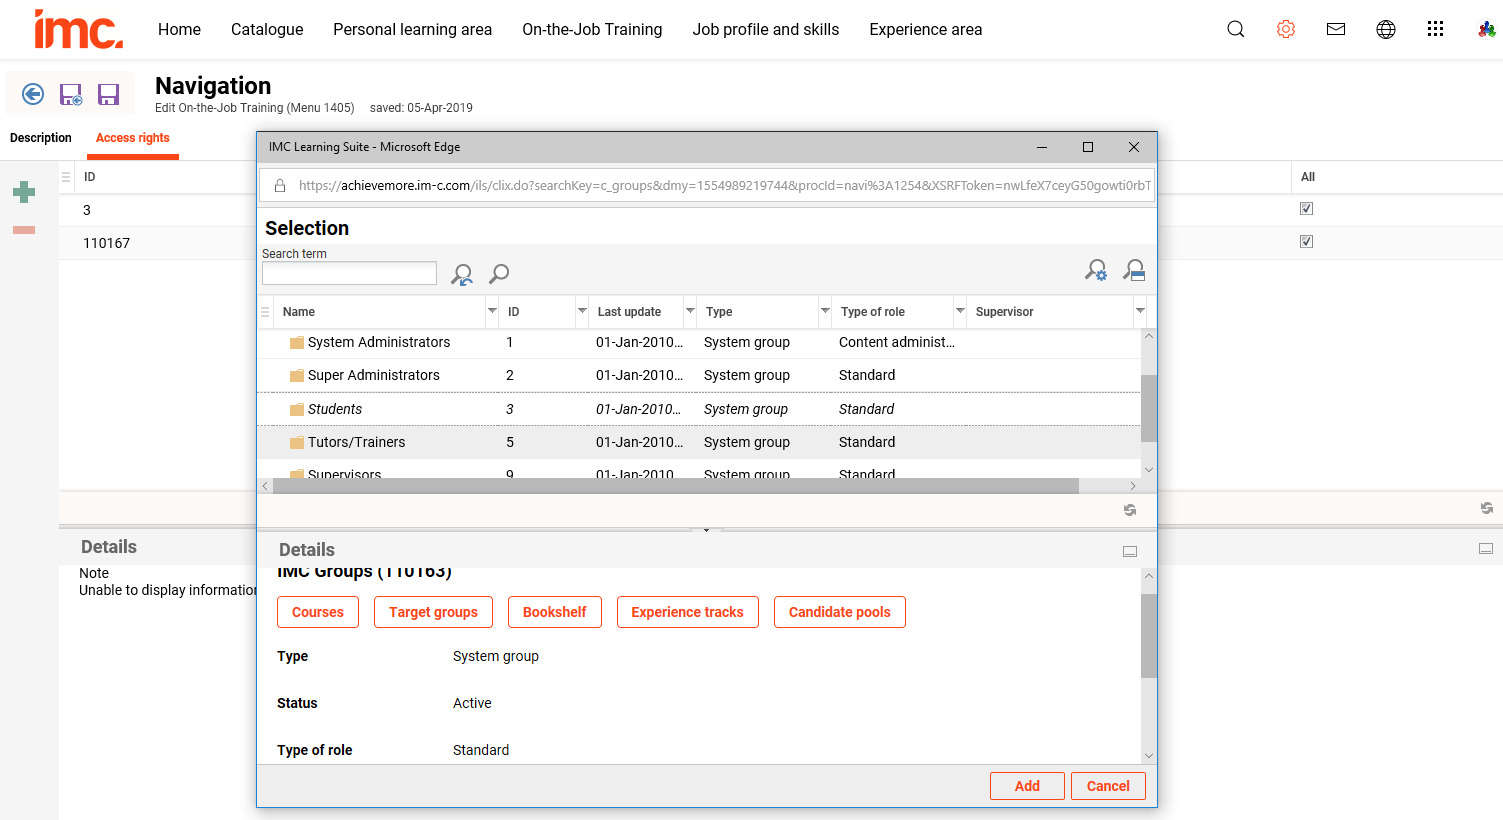Click the save search icon
This screenshot has width=1503, height=820.
pyautogui.click(x=1134, y=270)
